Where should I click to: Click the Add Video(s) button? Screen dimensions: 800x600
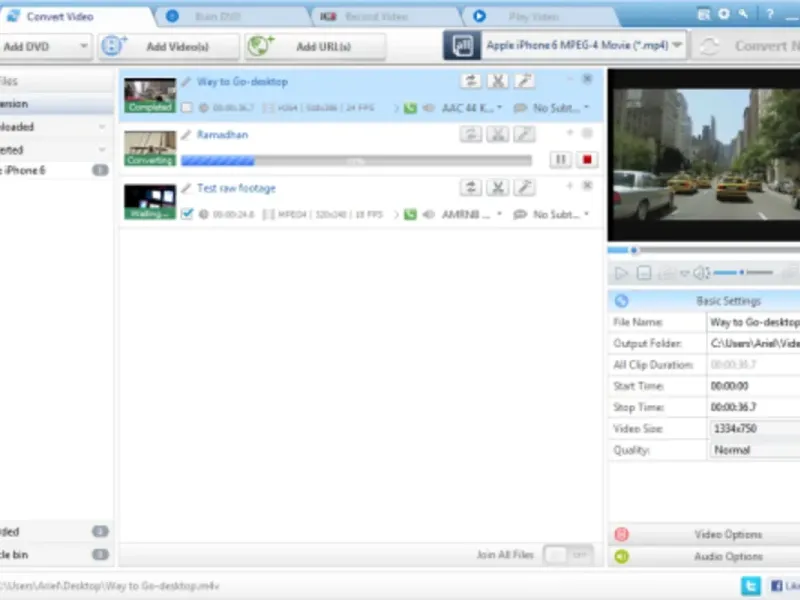tap(169, 46)
